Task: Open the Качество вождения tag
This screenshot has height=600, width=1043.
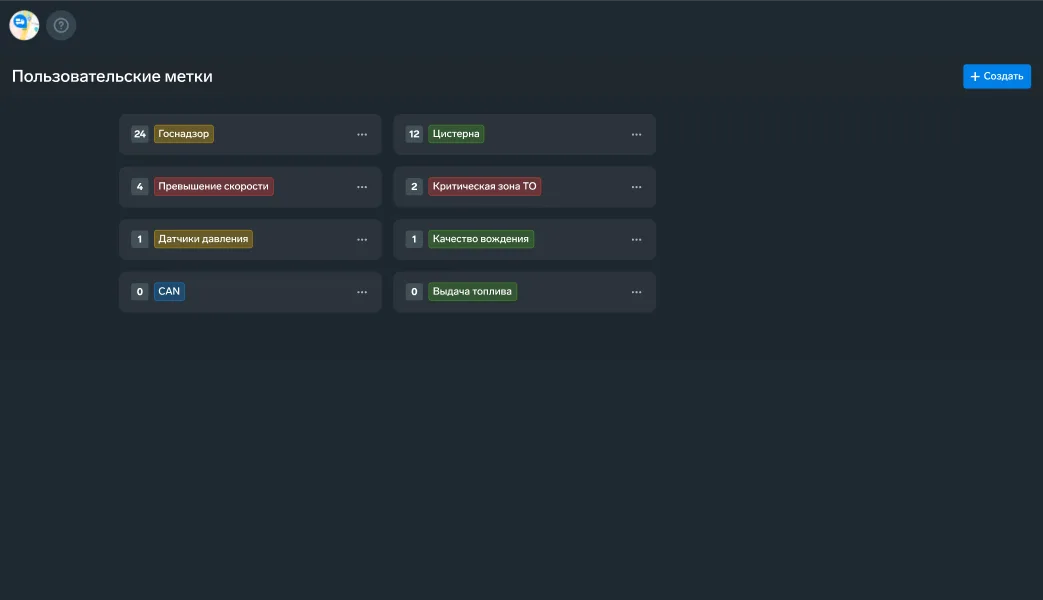Action: 480,239
